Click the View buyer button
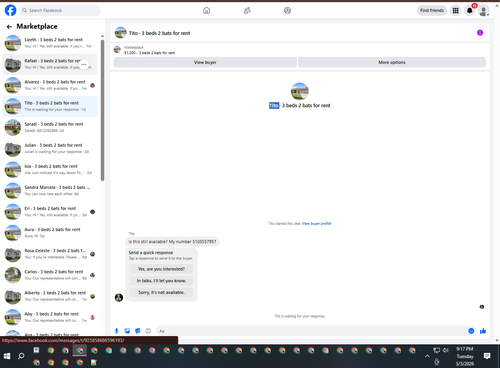This screenshot has height=368, width=500. [x=205, y=62]
